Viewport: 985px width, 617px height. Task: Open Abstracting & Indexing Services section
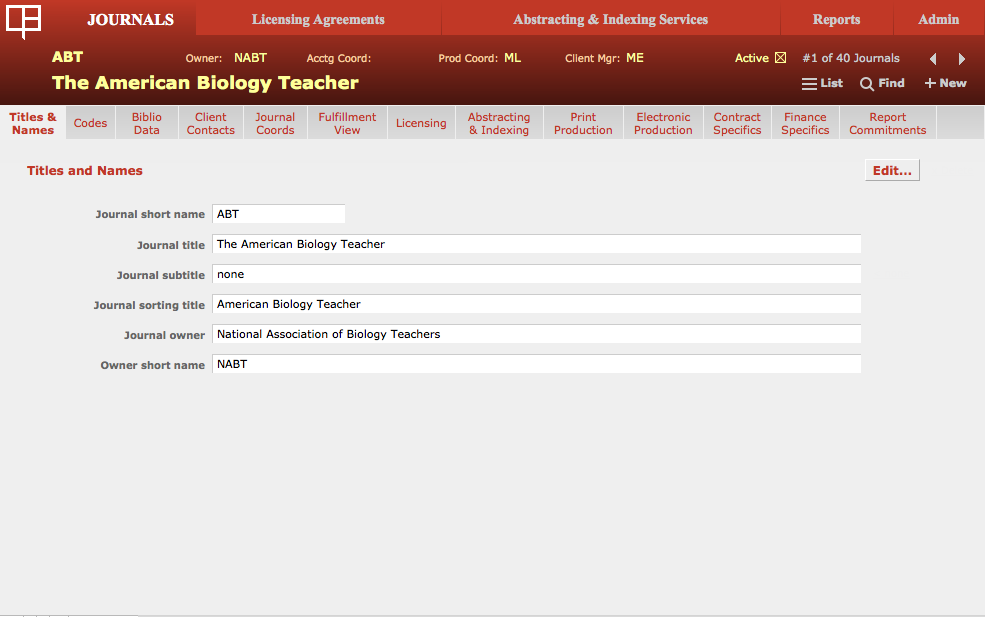[x=611, y=19]
